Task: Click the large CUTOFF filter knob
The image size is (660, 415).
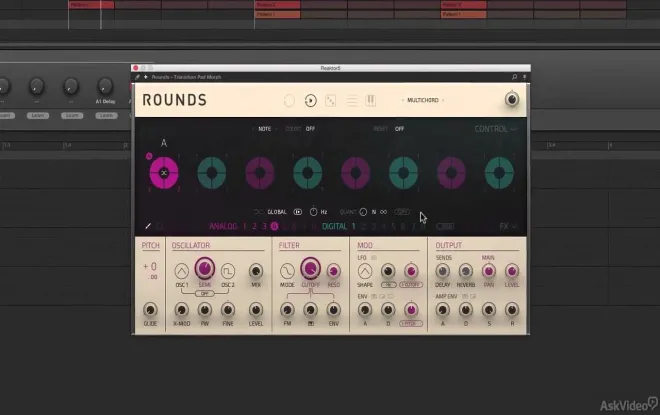Action: (310, 268)
